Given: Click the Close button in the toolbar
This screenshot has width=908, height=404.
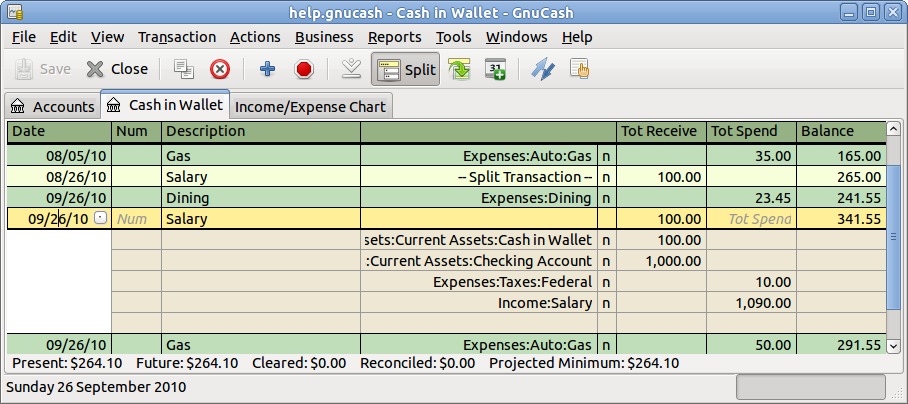Looking at the screenshot, I should pos(117,69).
